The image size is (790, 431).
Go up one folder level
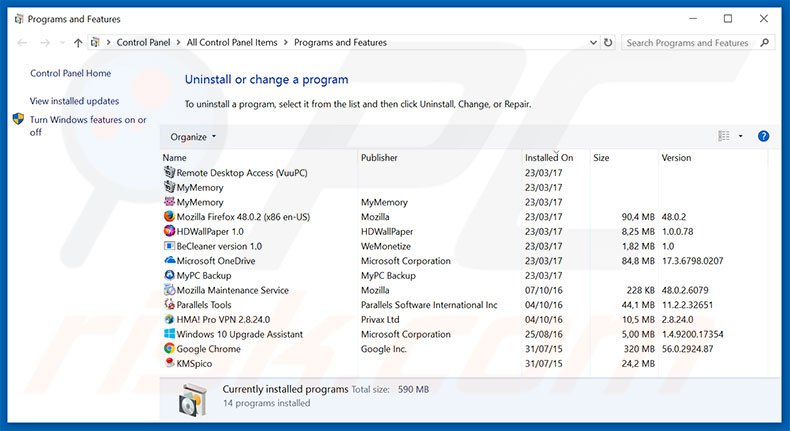78,43
